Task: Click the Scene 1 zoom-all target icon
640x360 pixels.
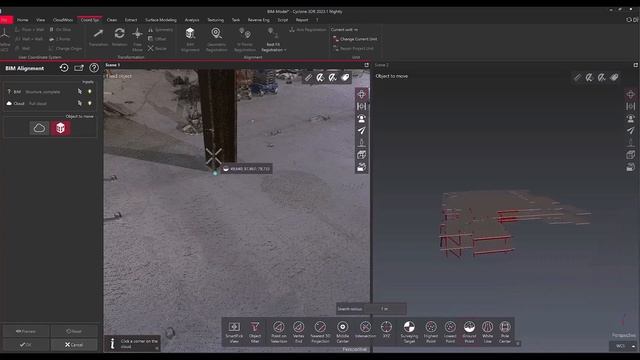Action: 362,95
